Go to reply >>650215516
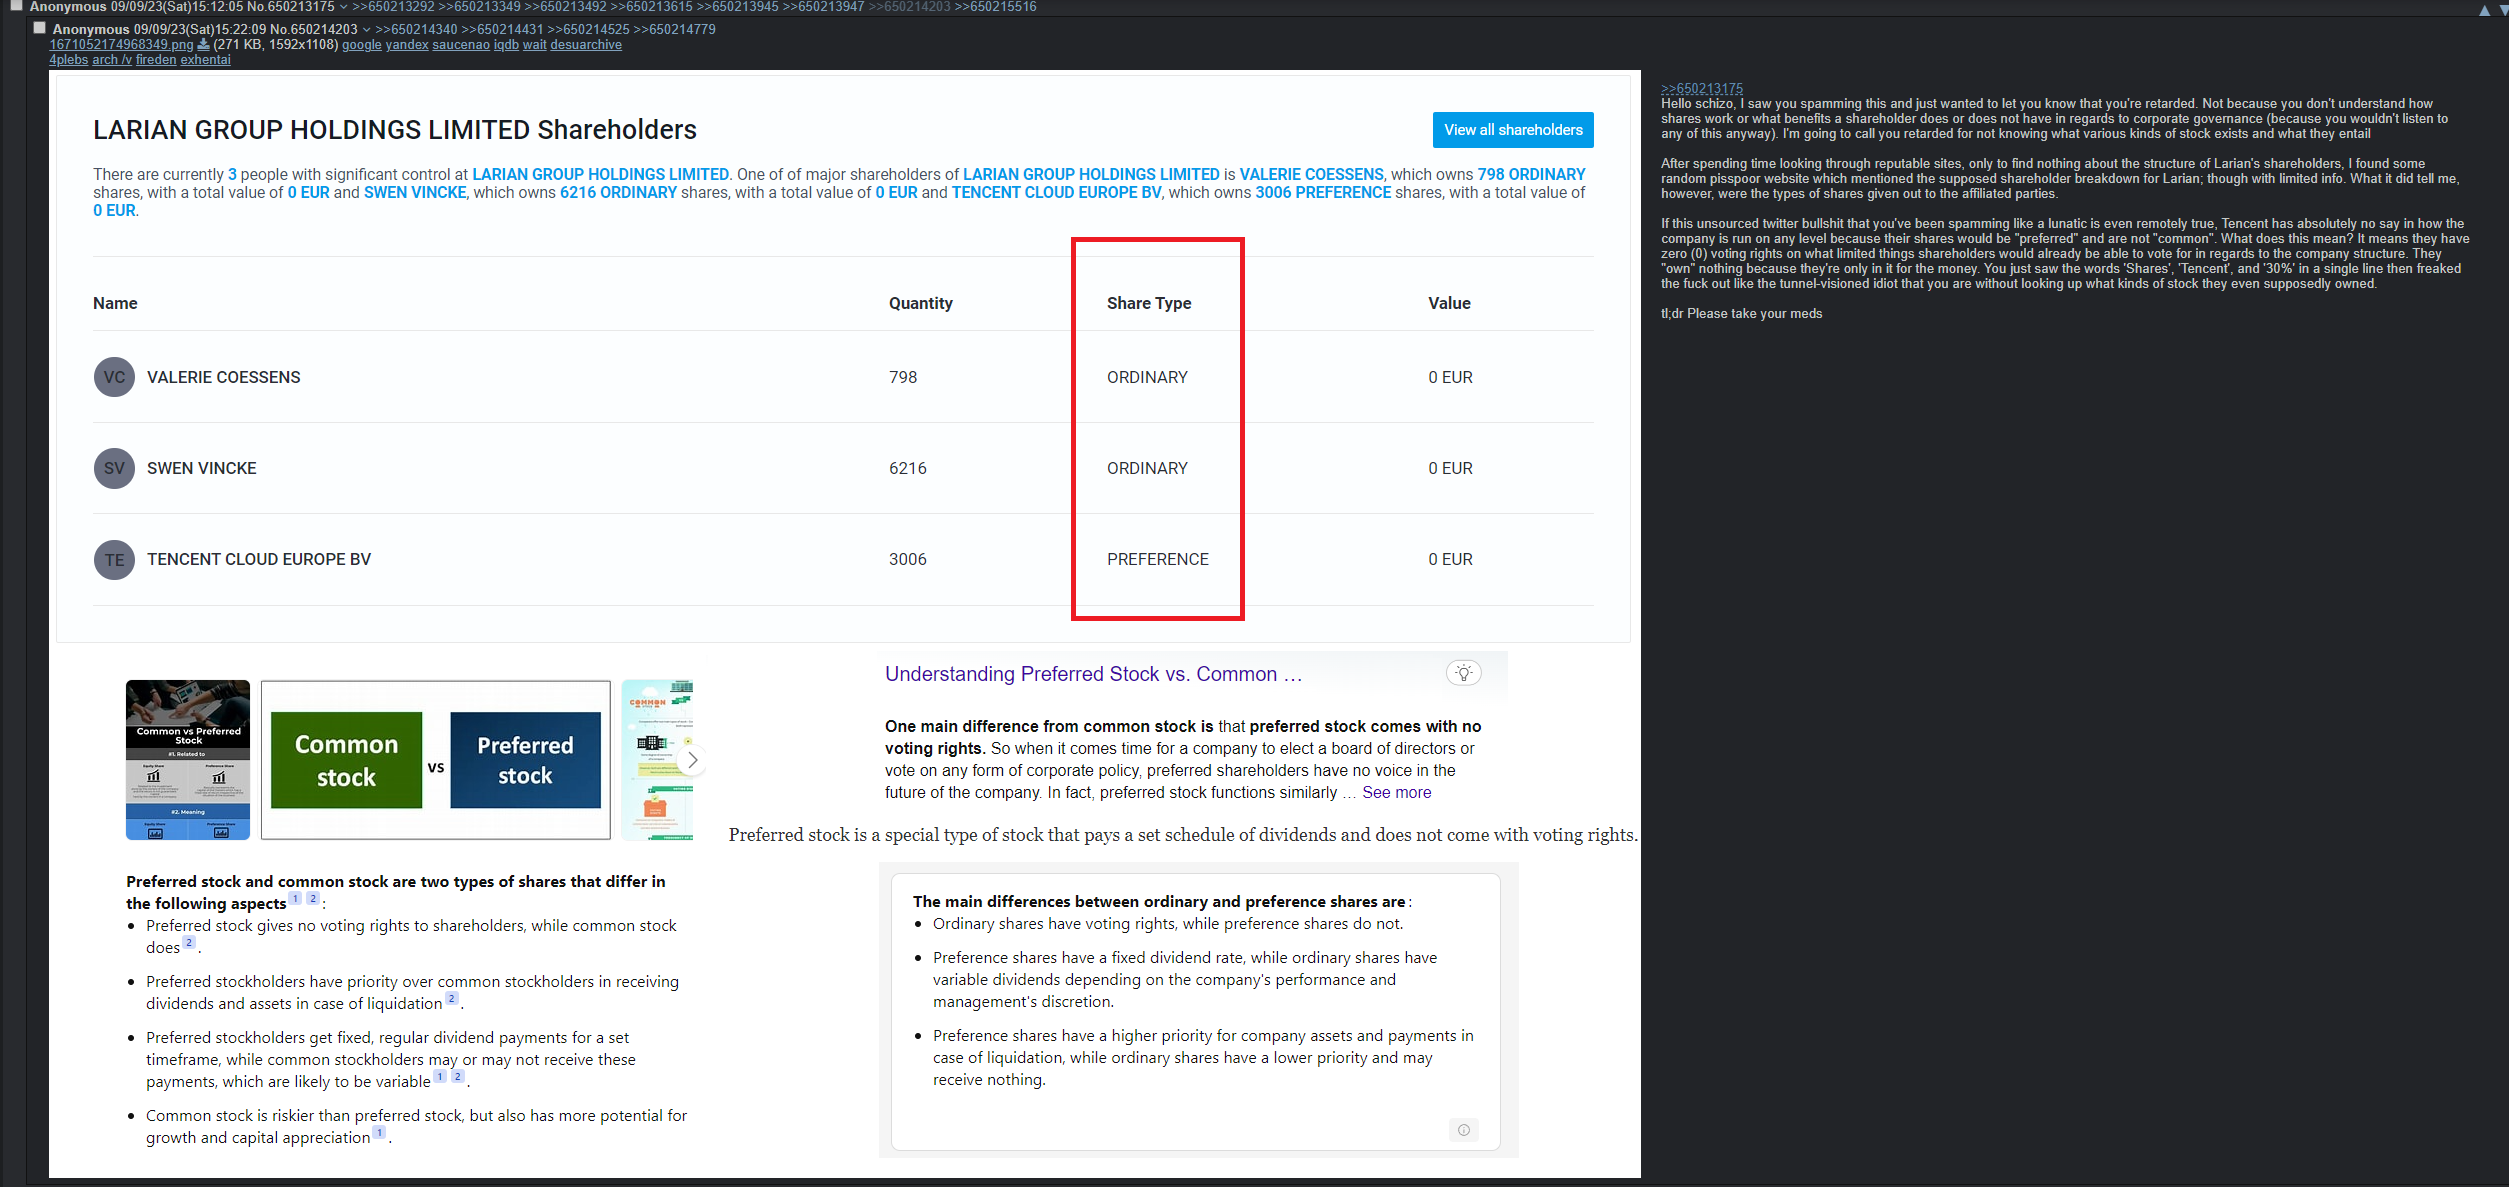The image size is (2509, 1187). 995,7
